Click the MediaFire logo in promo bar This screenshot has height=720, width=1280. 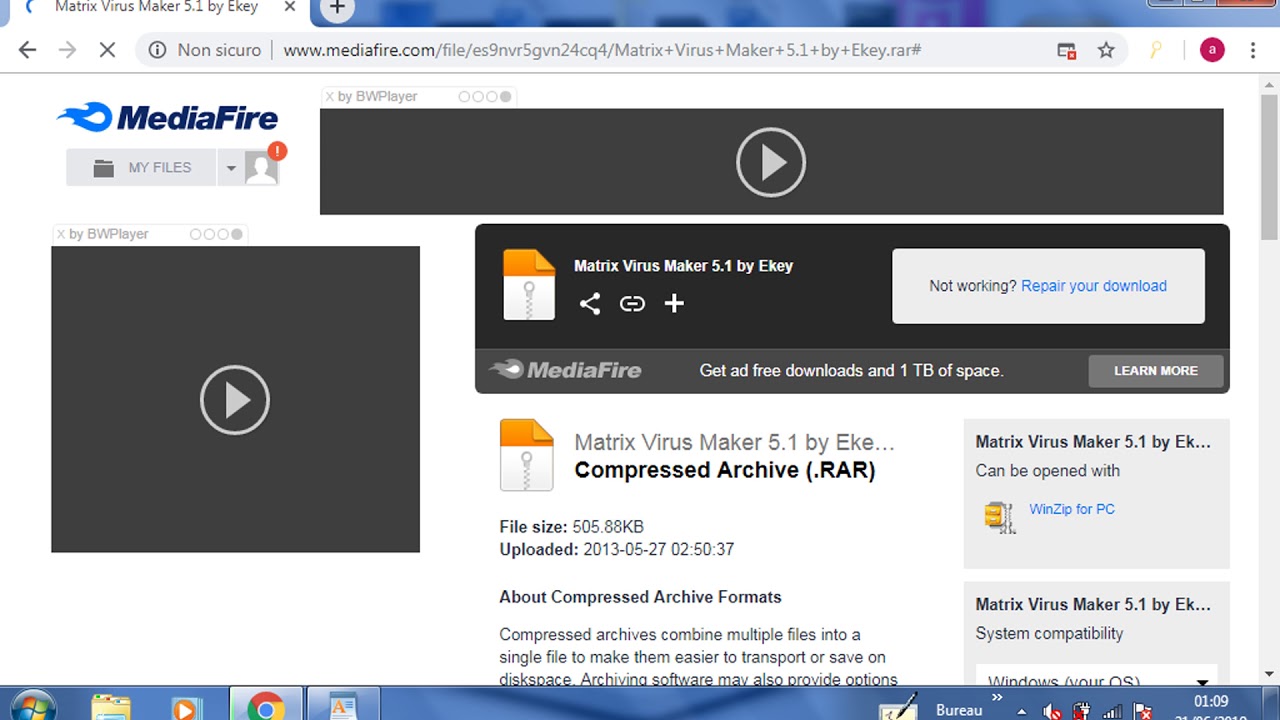click(x=566, y=370)
